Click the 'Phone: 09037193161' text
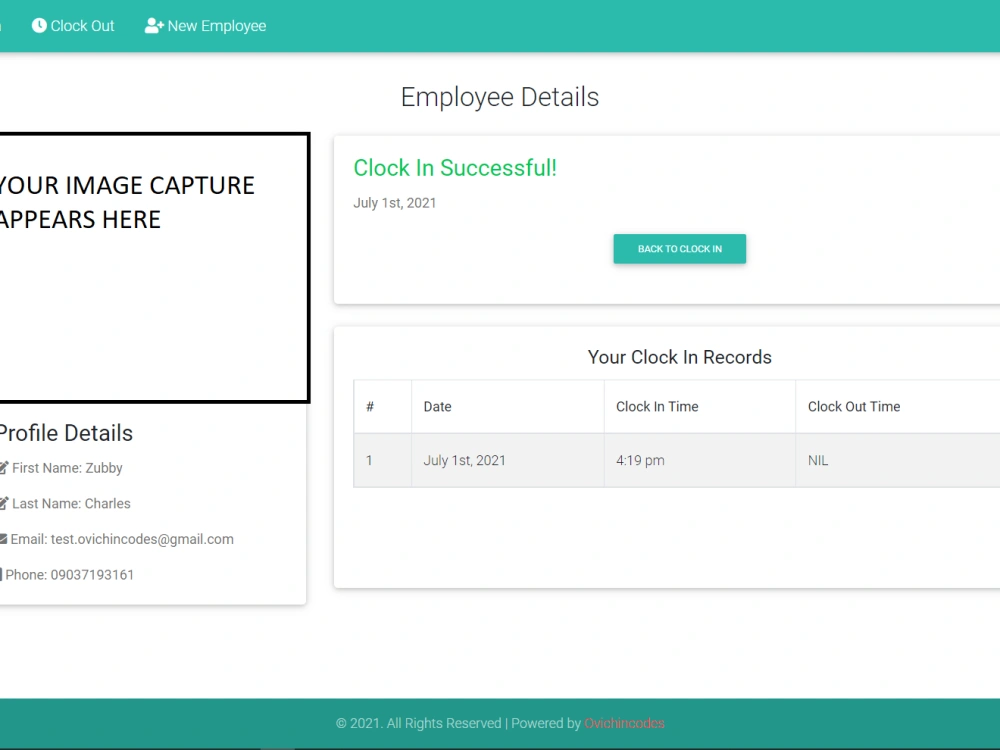Image resolution: width=1000 pixels, height=750 pixels. [x=70, y=575]
